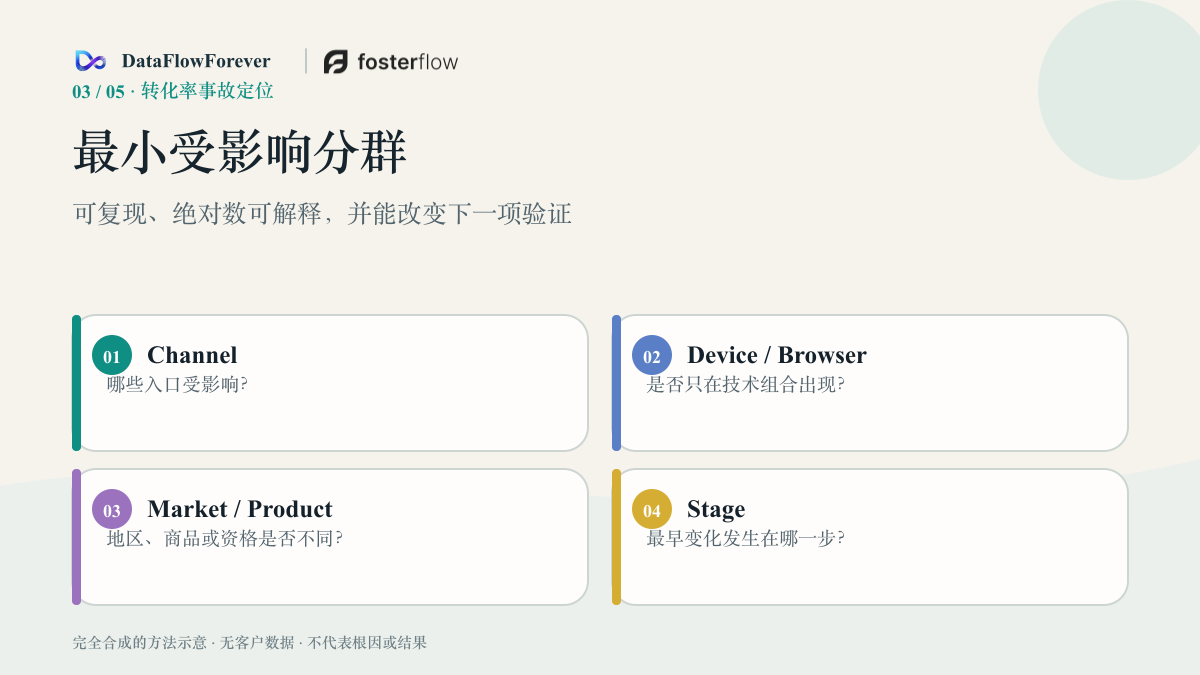Image resolution: width=1200 pixels, height=675 pixels.
Task: Click the DataFlowForever brand name text
Action: click(196, 61)
